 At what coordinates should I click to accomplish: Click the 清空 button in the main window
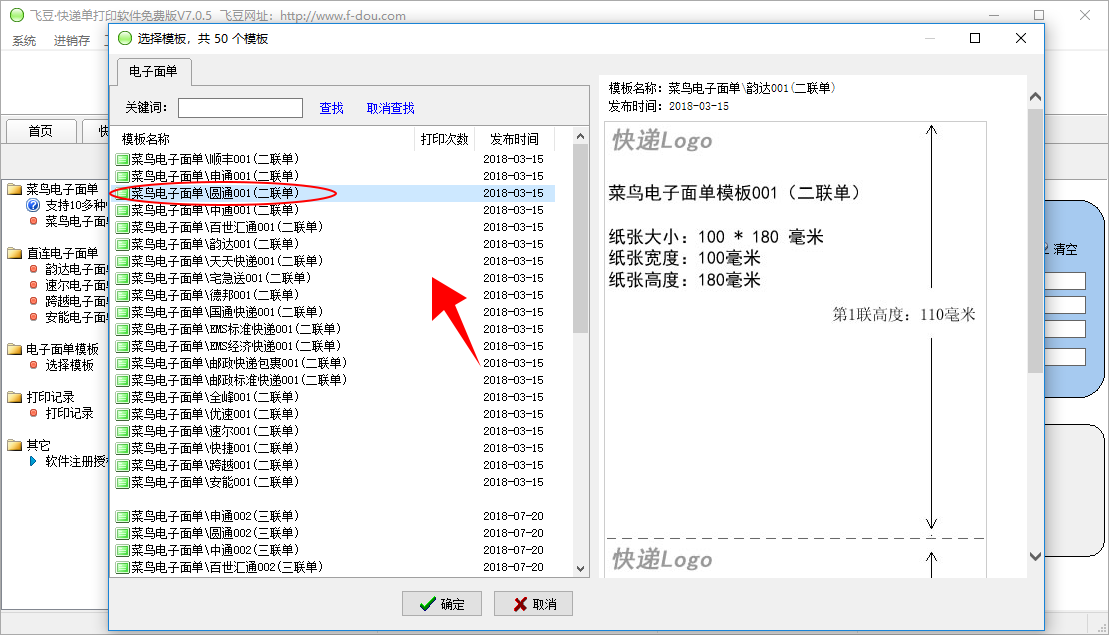coord(1065,249)
